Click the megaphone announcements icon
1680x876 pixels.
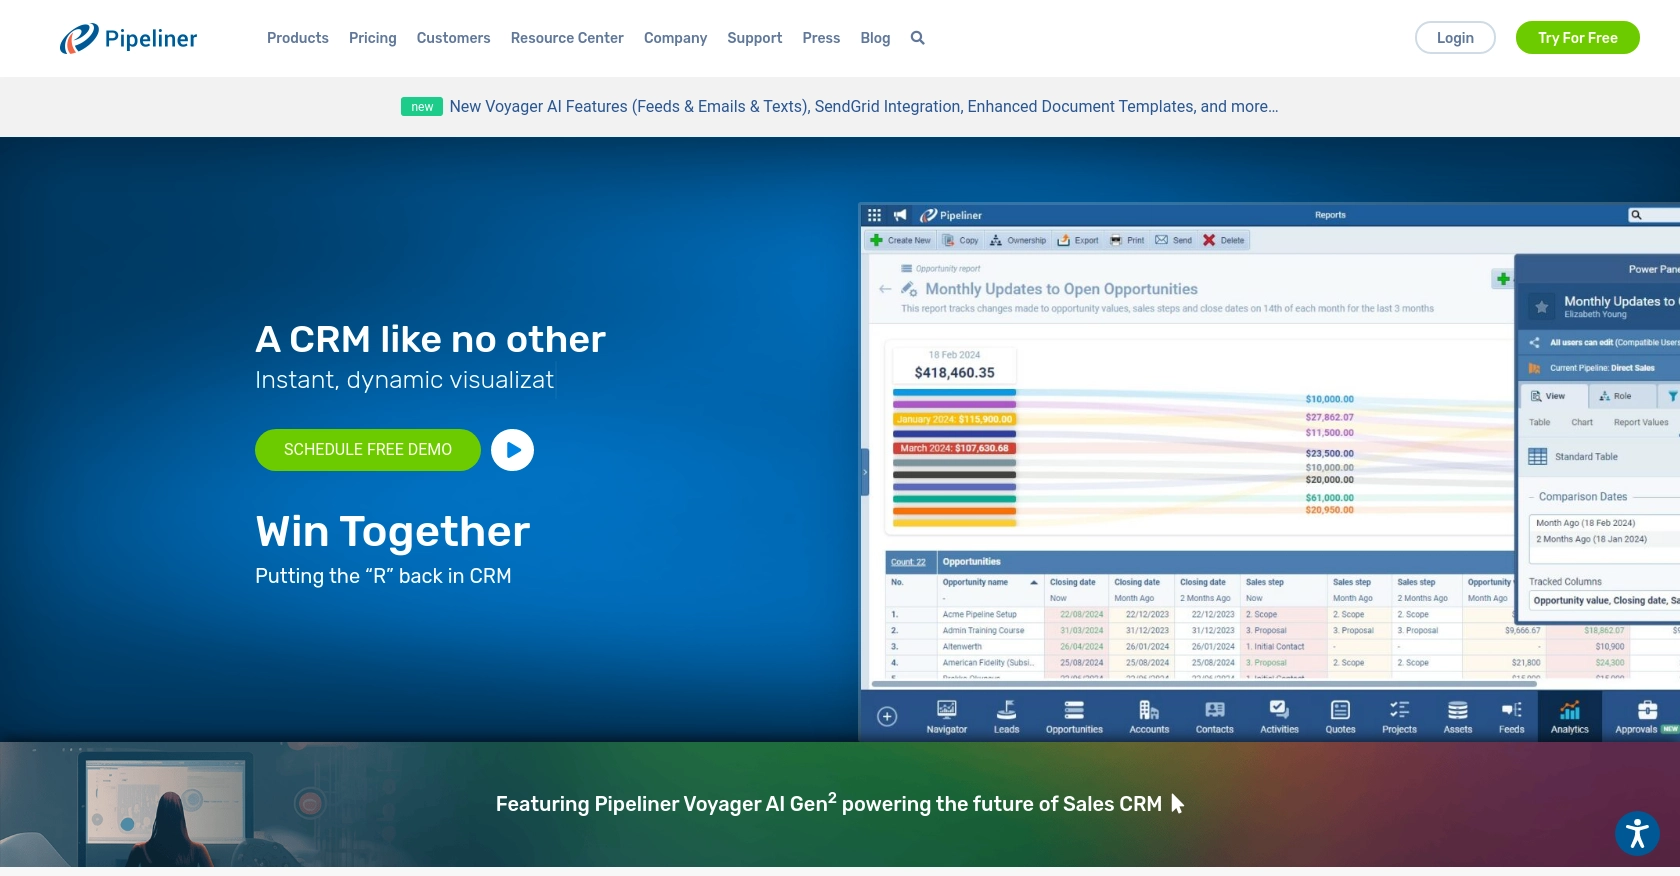[900, 215]
